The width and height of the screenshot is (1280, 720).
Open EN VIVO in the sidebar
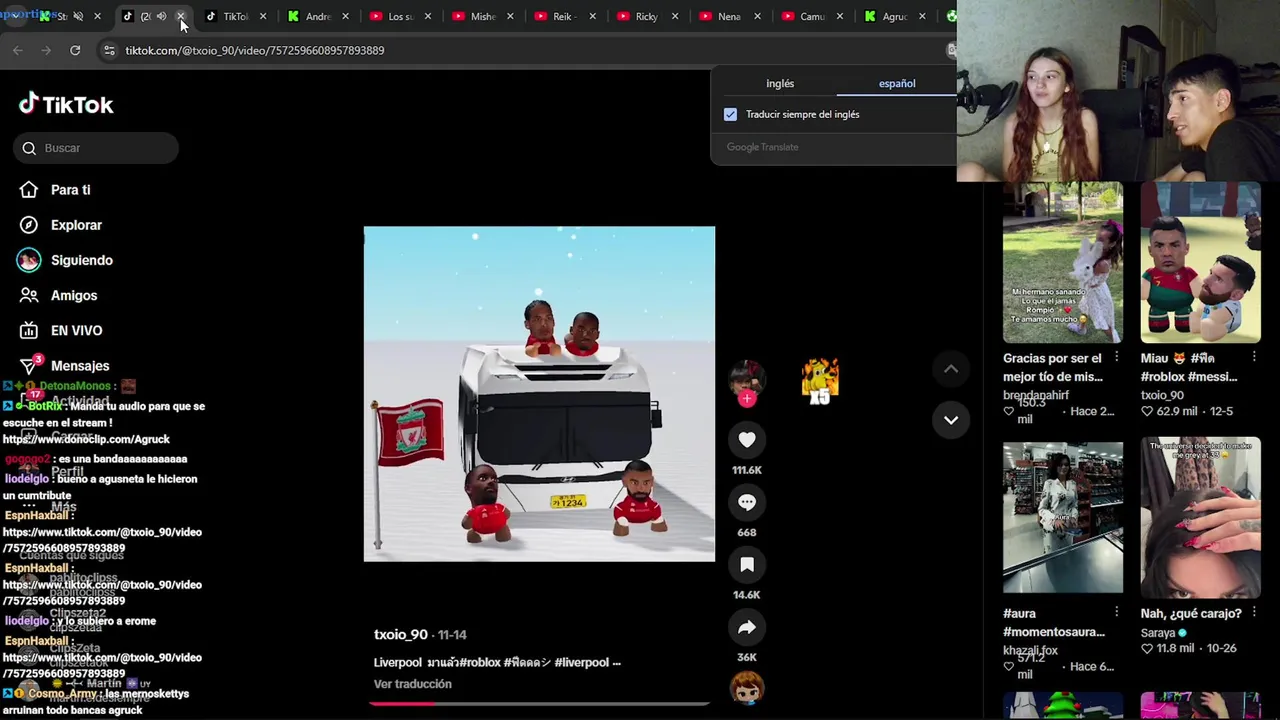pos(76,331)
